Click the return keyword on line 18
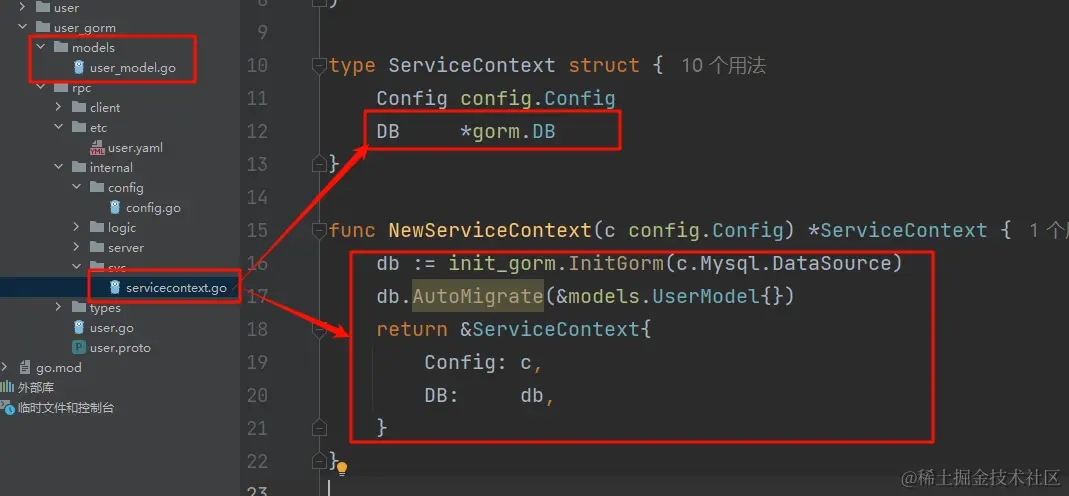 (412, 329)
